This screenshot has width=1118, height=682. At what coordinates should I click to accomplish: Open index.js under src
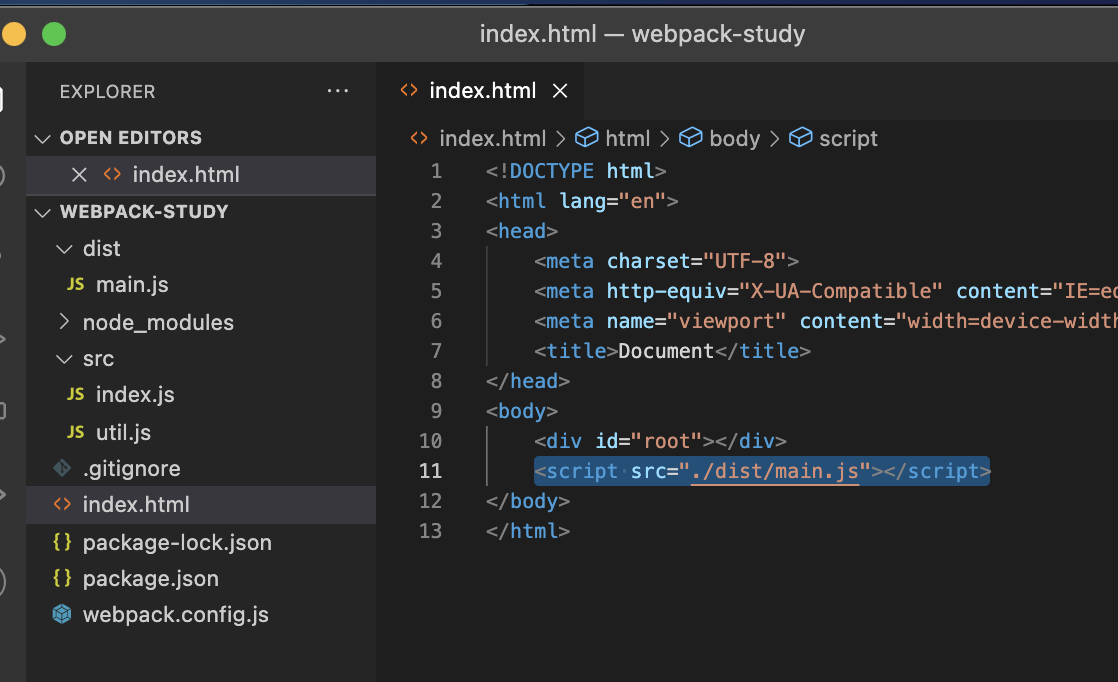click(x=135, y=395)
